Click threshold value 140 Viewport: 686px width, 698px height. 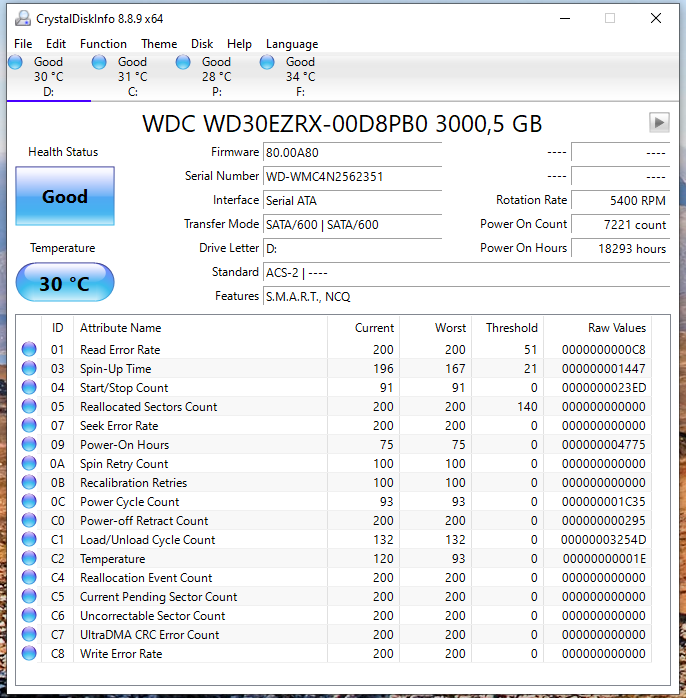[x=527, y=406]
